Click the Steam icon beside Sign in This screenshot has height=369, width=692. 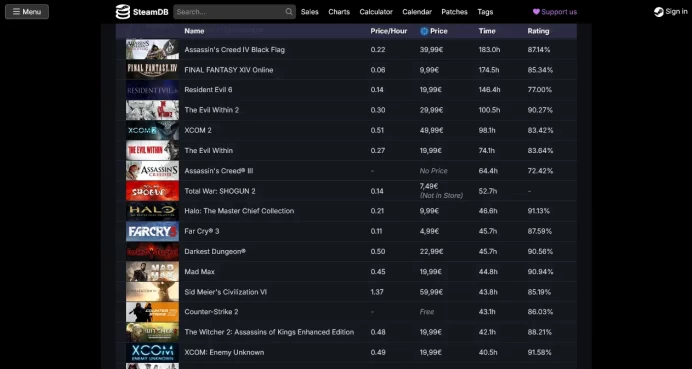click(658, 12)
